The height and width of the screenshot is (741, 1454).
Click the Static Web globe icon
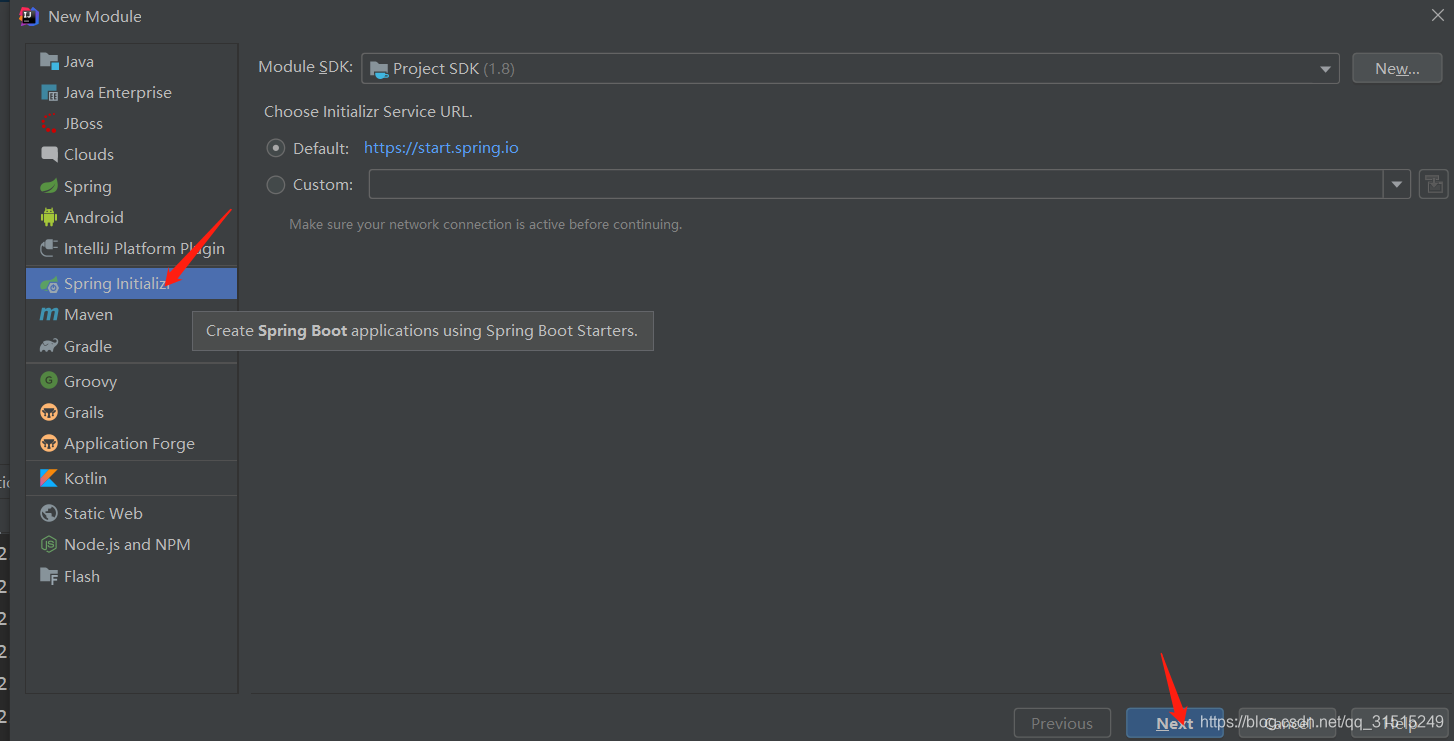point(49,513)
